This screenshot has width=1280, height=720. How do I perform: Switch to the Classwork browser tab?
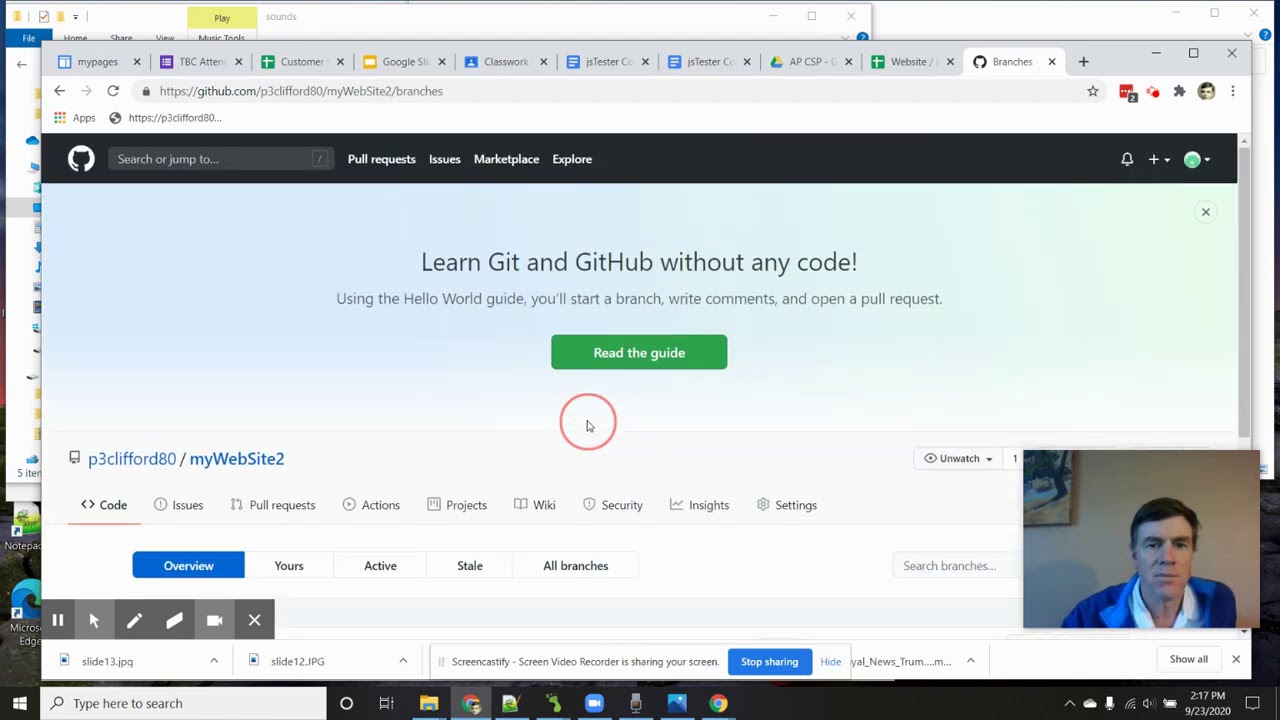click(506, 62)
